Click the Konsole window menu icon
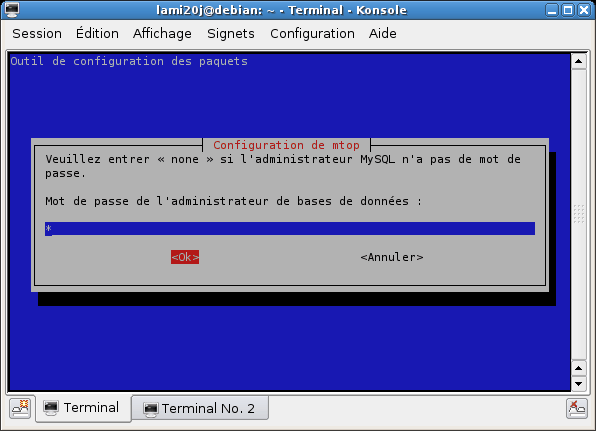Image resolution: width=596 pixels, height=431 pixels. coord(12,10)
